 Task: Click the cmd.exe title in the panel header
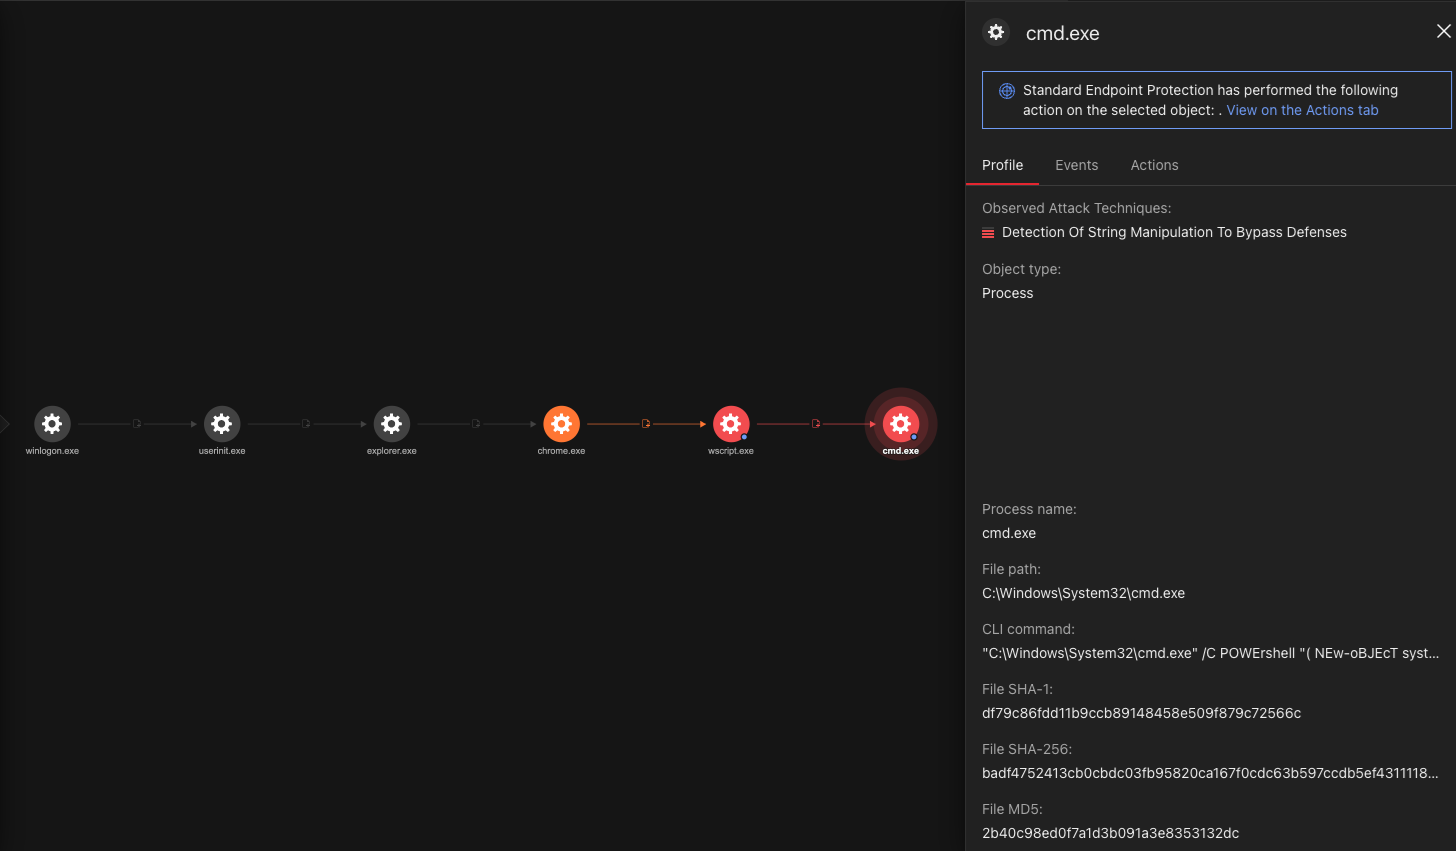point(1062,33)
